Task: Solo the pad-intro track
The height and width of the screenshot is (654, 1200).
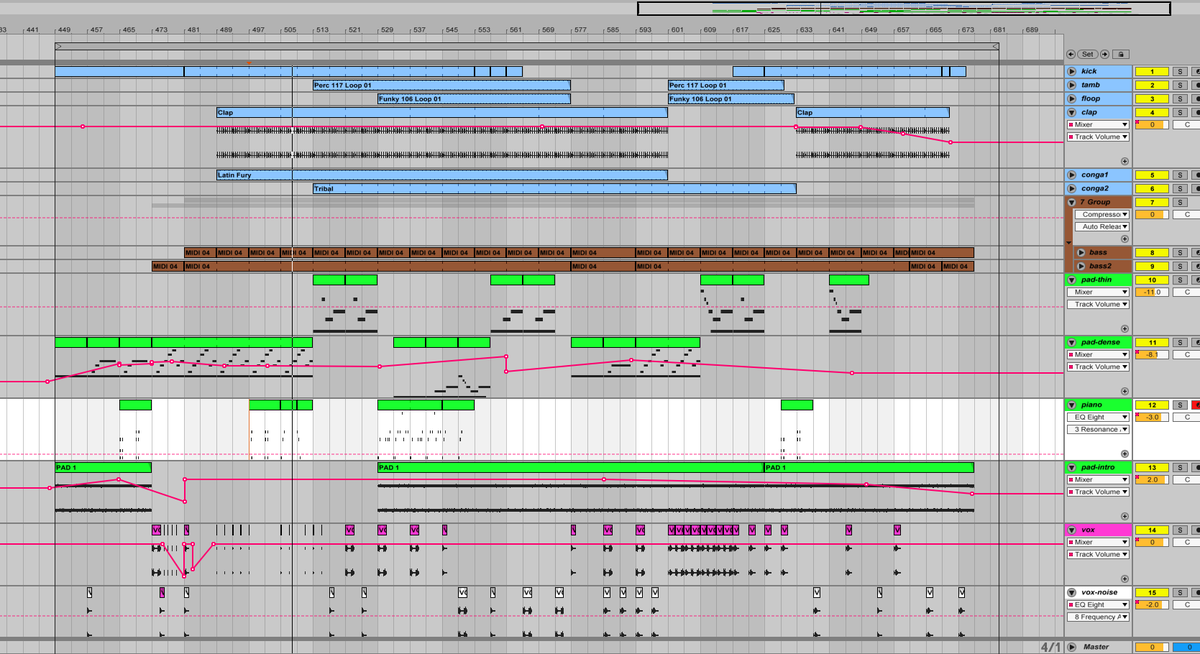Action: click(1180, 467)
